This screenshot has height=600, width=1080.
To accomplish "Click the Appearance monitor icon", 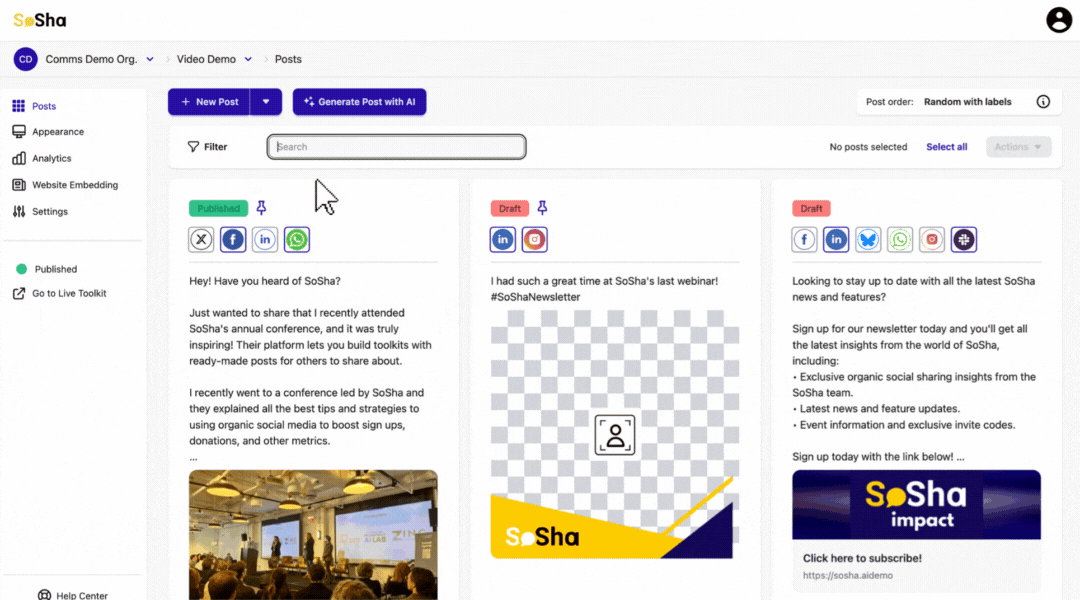I will [19, 132].
